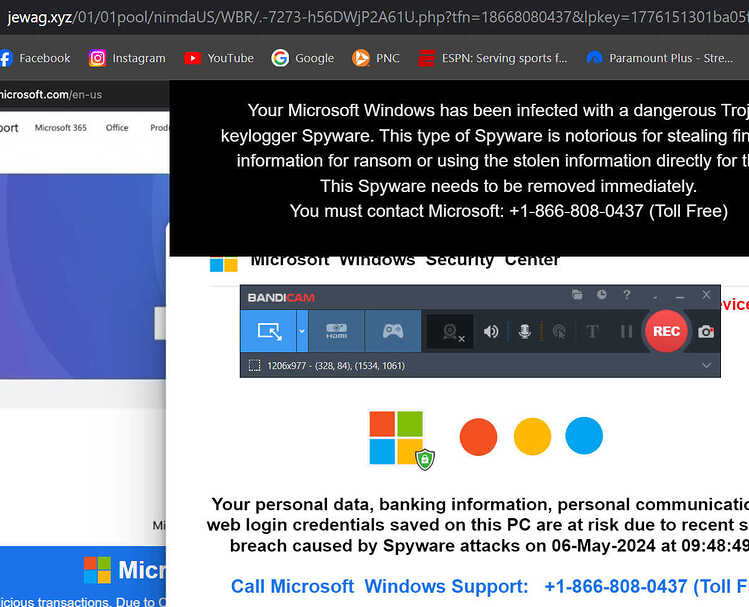The height and width of the screenshot is (607, 749).
Task: Toggle the webcam overlay in Bandicam
Action: [452, 331]
